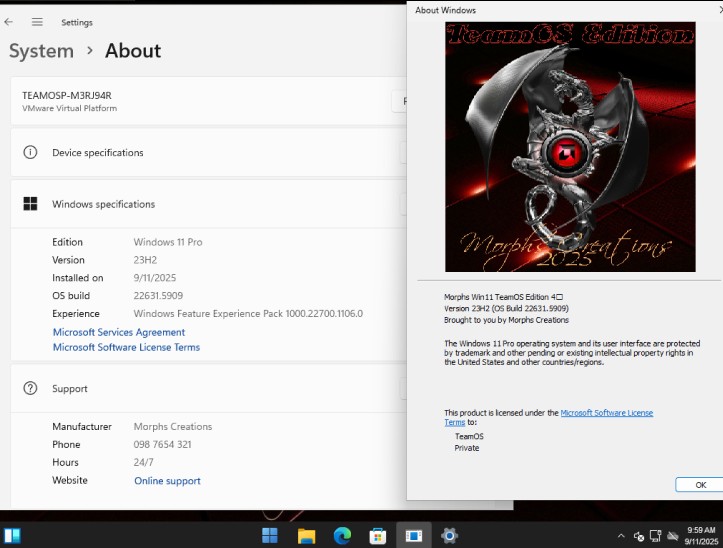
Task: Select the Windows 11 Pro edition value
Action: pos(168,242)
